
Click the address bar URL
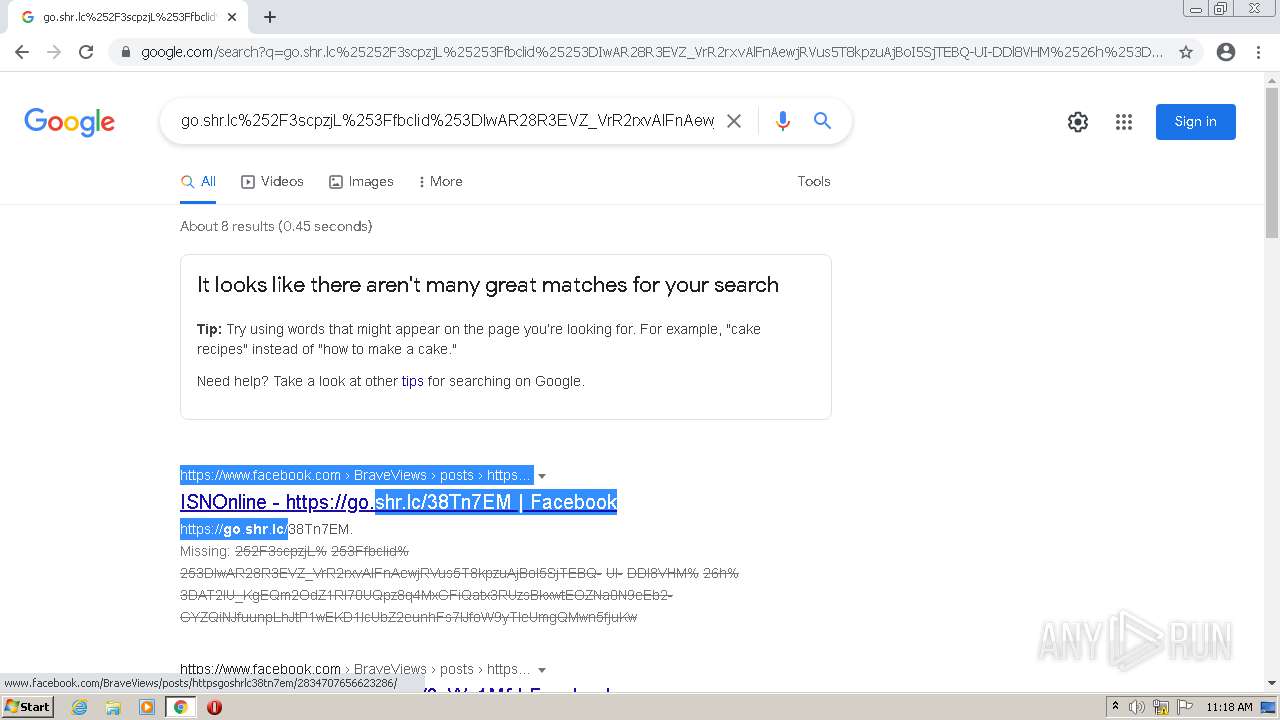pyautogui.click(x=652, y=52)
